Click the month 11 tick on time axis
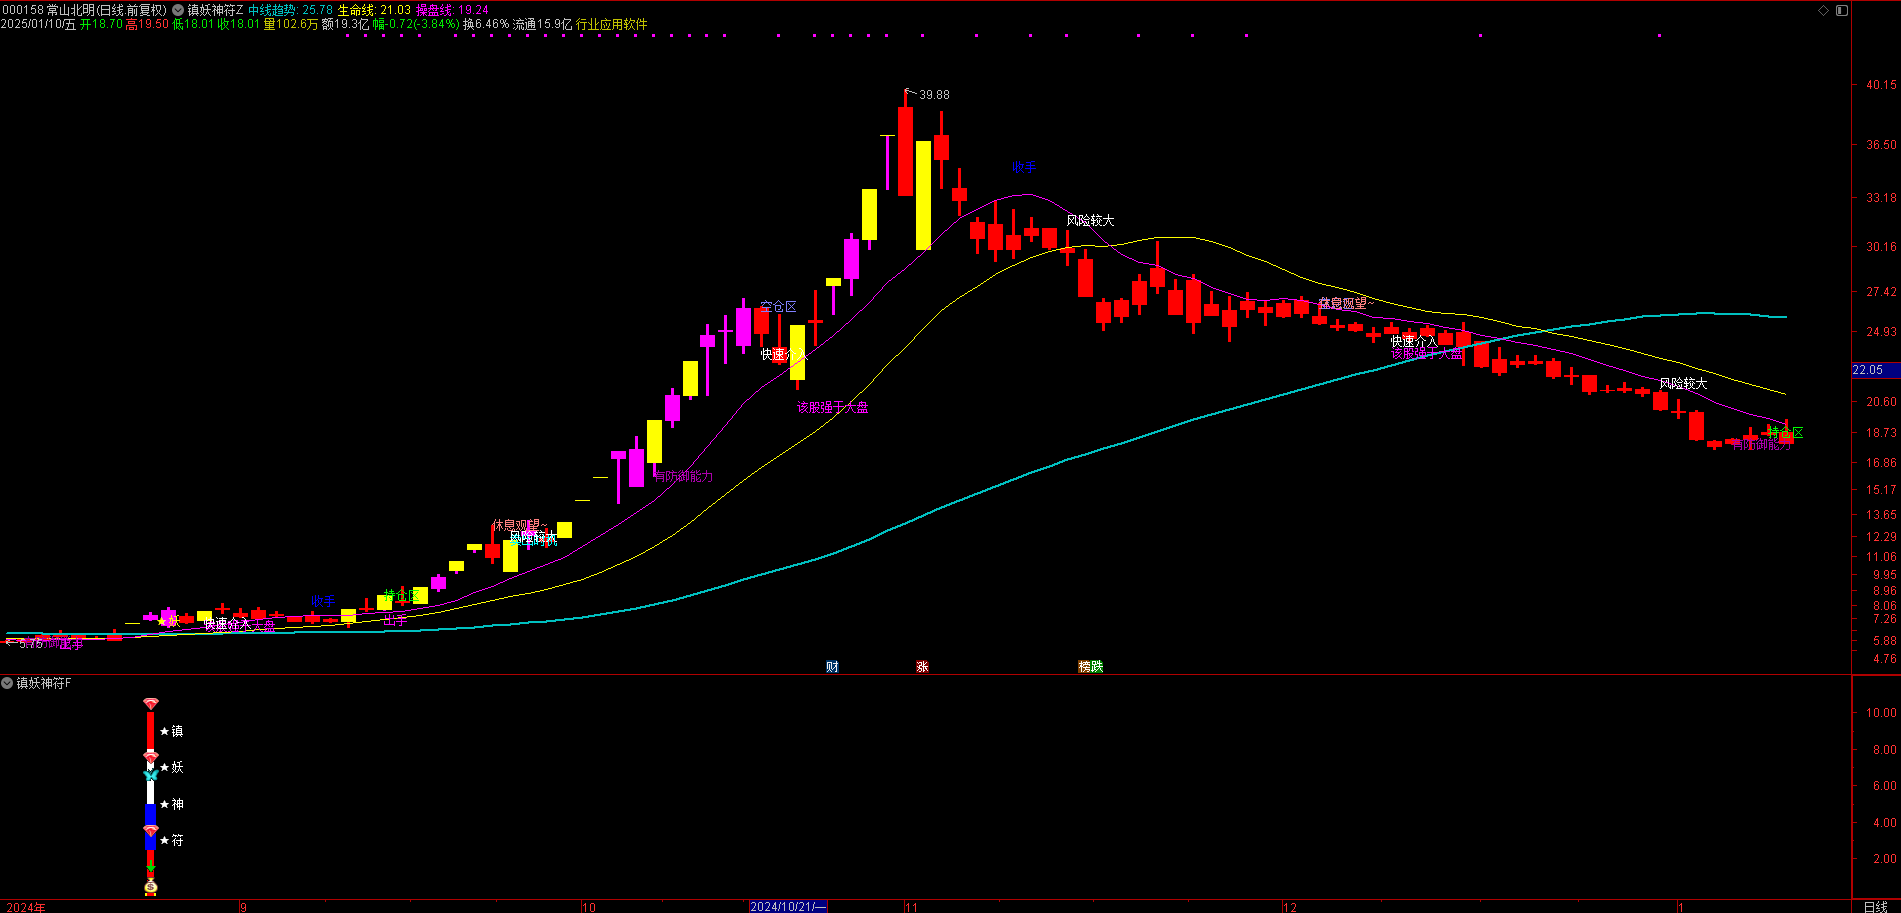This screenshot has width=1901, height=913. pos(911,907)
